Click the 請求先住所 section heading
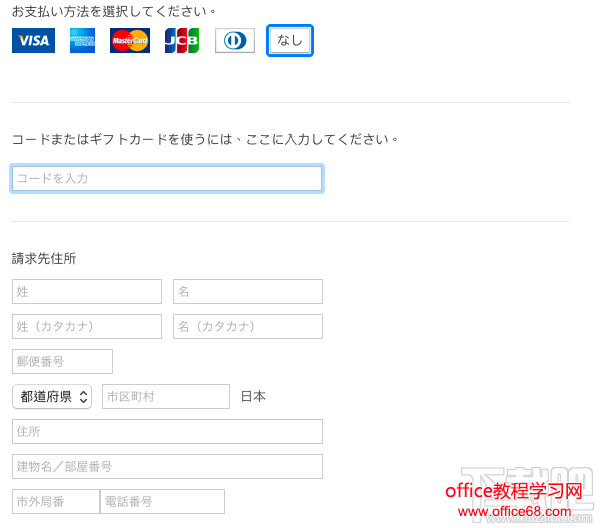The width and height of the screenshot is (601, 528). click(44, 258)
